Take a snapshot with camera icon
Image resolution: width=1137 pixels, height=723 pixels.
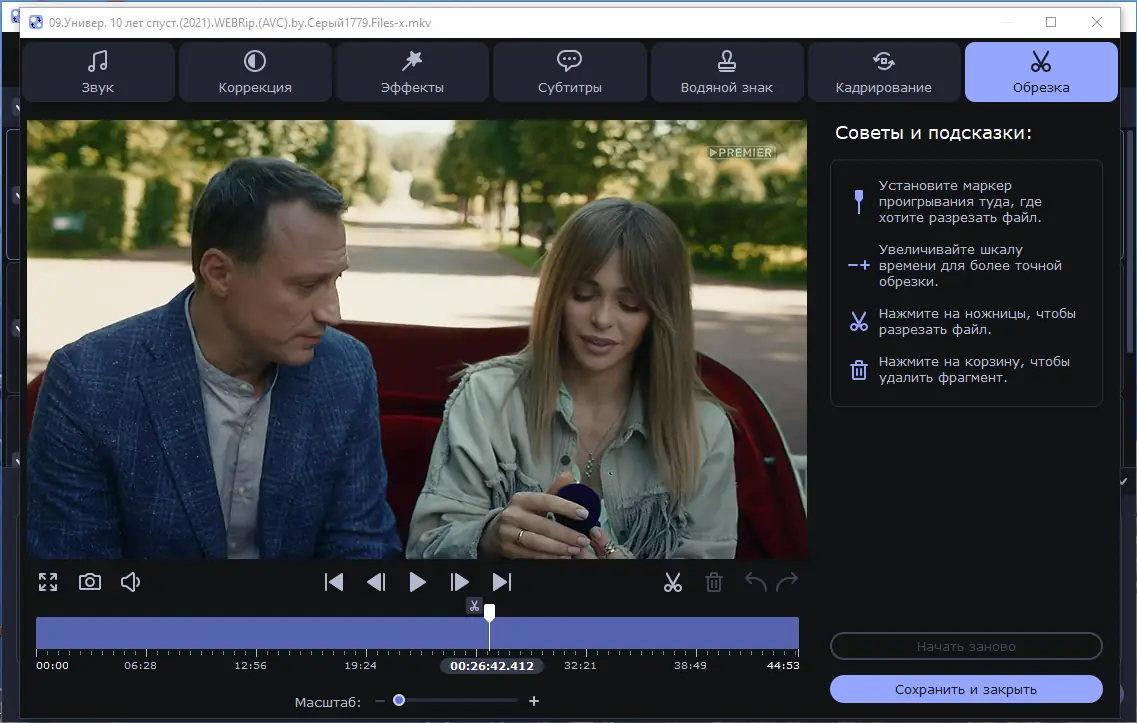[x=90, y=582]
